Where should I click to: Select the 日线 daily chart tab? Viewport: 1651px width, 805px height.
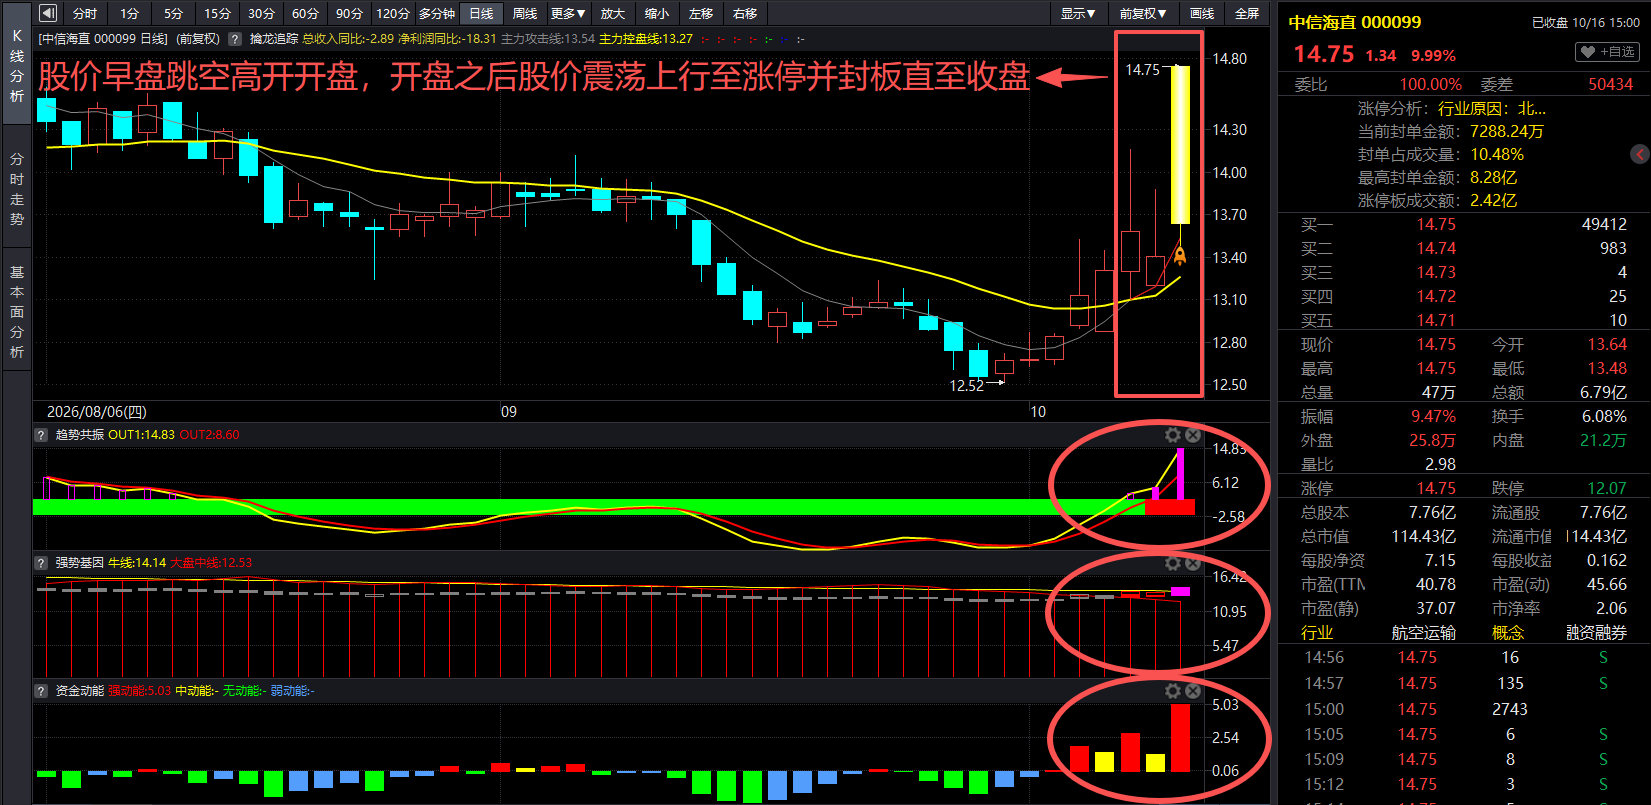point(481,13)
